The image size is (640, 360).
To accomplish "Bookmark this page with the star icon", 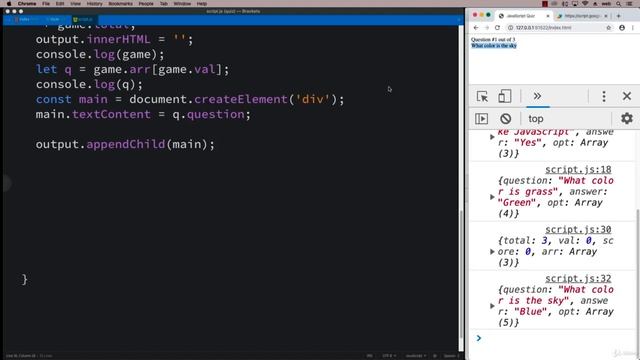I will pos(609,28).
